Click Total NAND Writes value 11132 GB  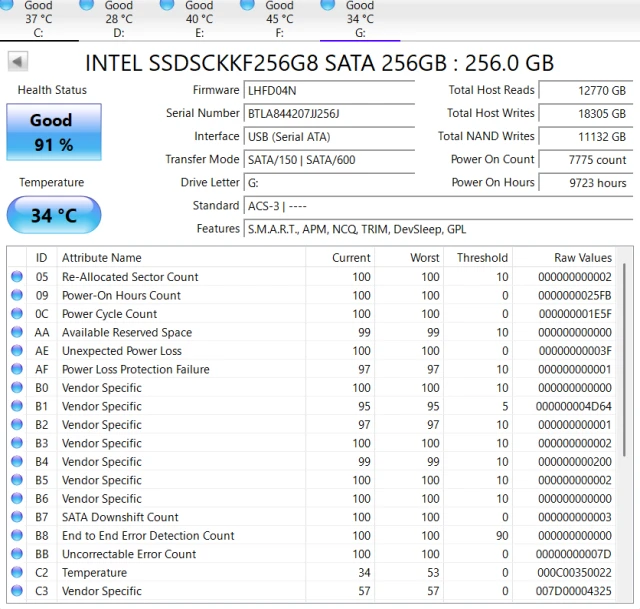[586, 136]
